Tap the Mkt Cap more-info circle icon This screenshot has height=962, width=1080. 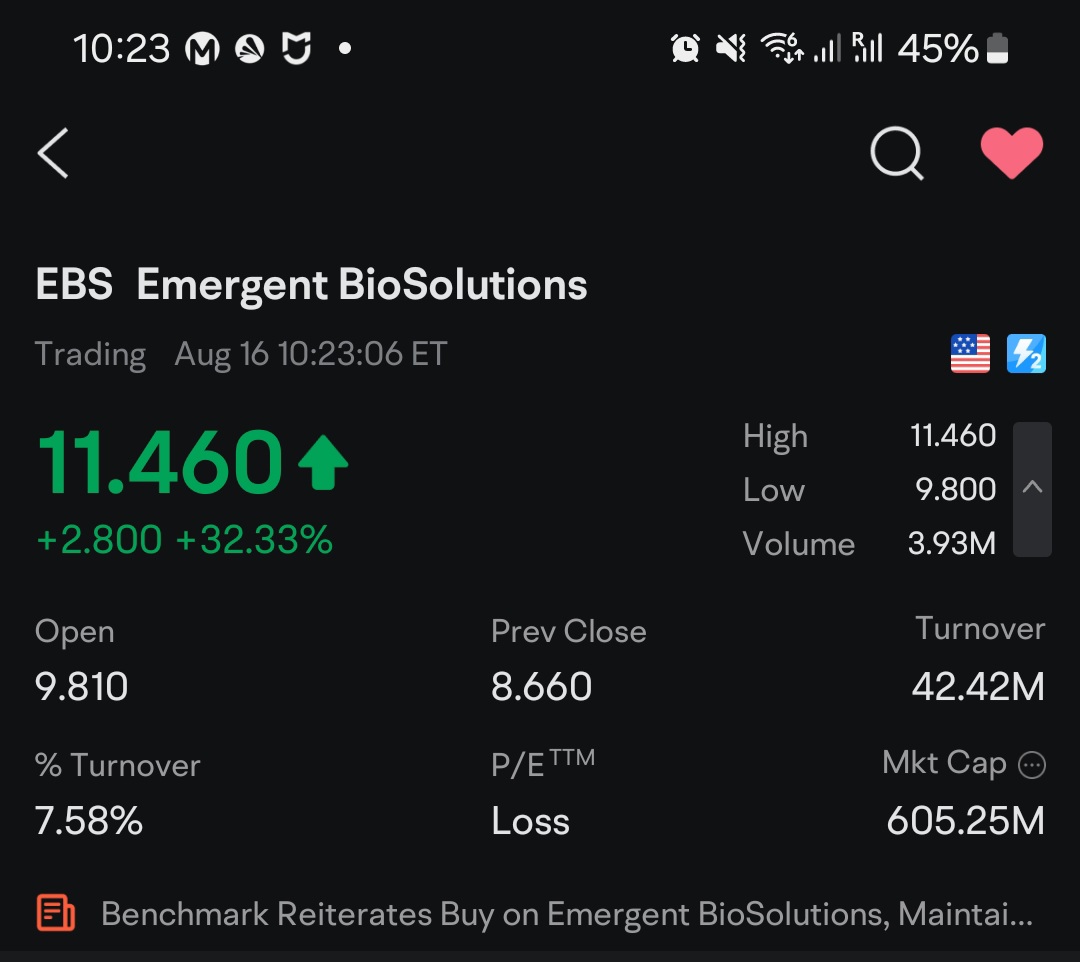coord(1031,766)
